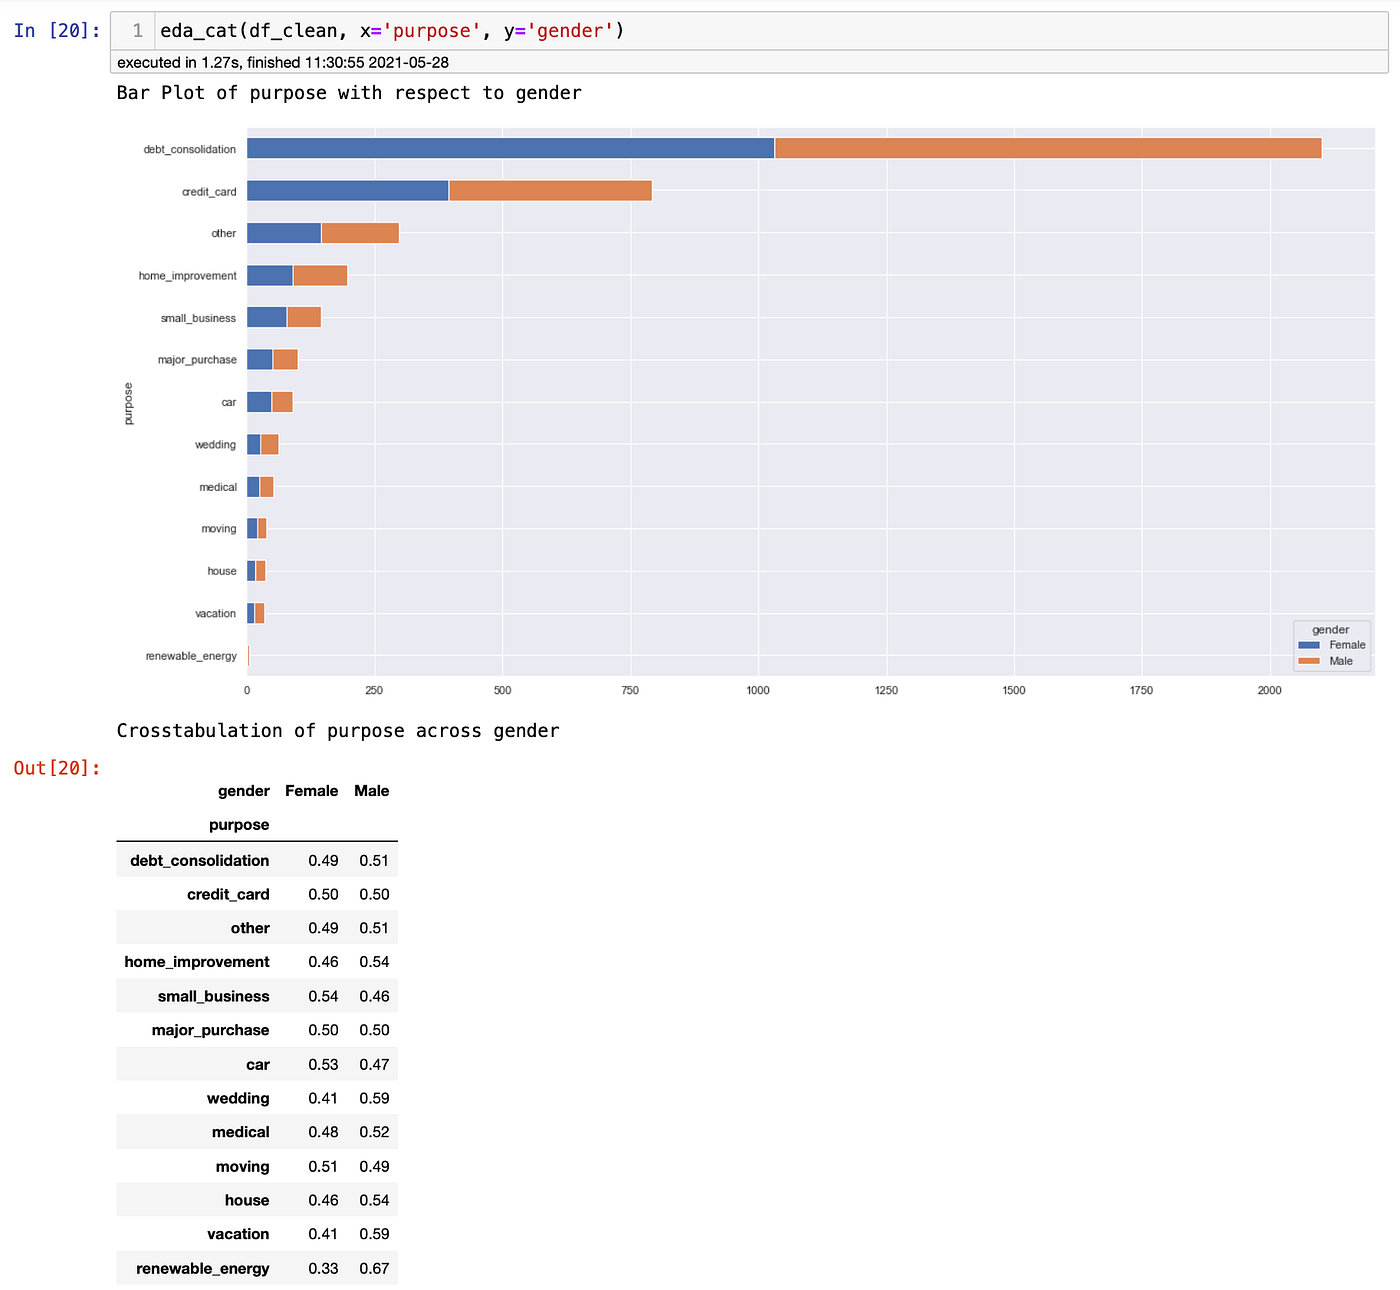Click the vacation bar segment

[x=255, y=613]
